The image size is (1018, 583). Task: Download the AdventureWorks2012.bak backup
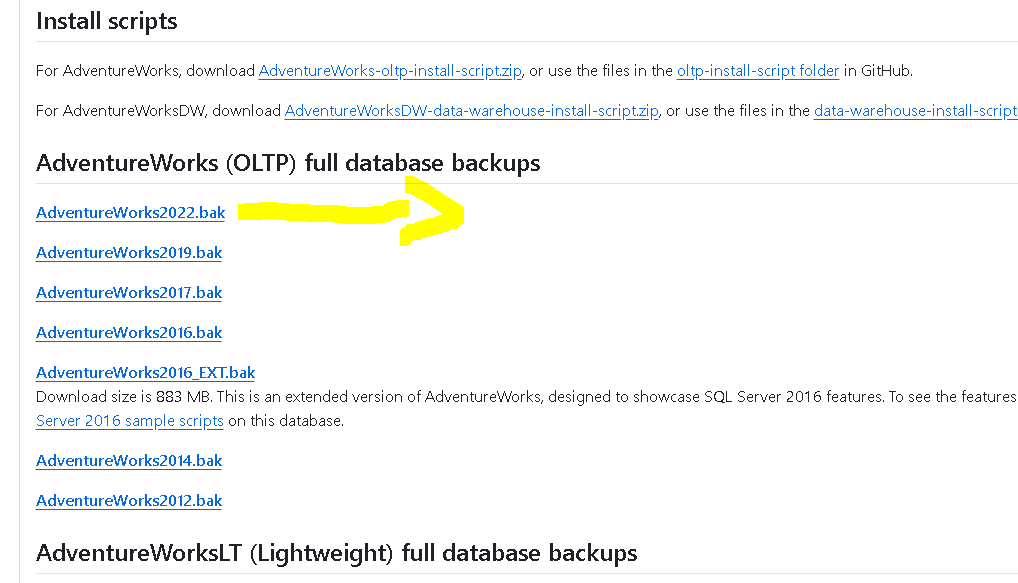pyautogui.click(x=129, y=501)
